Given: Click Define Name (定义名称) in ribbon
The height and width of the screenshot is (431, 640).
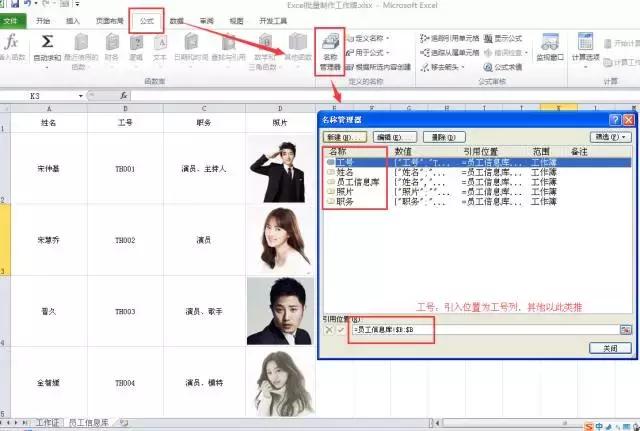Looking at the screenshot, I should [367, 38].
